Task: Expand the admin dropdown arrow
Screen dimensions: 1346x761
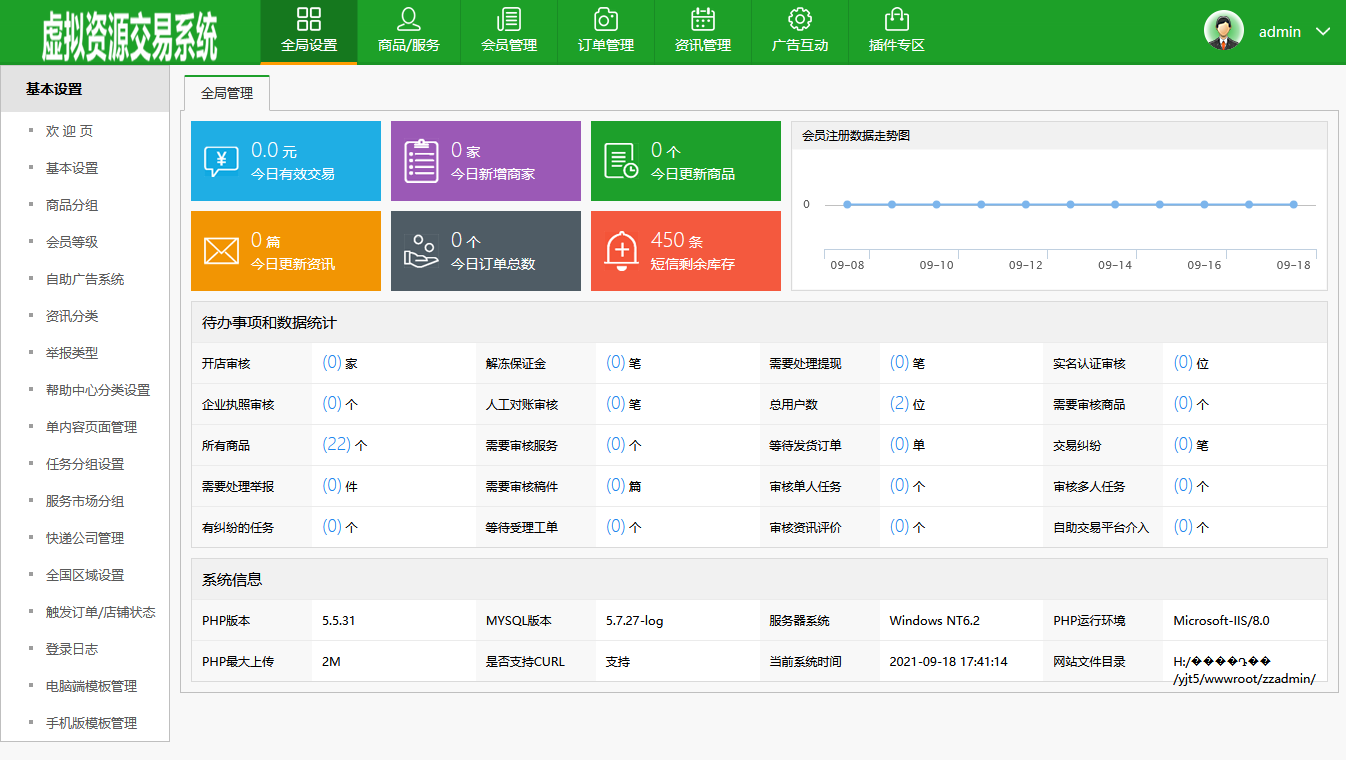Action: [x=1323, y=32]
